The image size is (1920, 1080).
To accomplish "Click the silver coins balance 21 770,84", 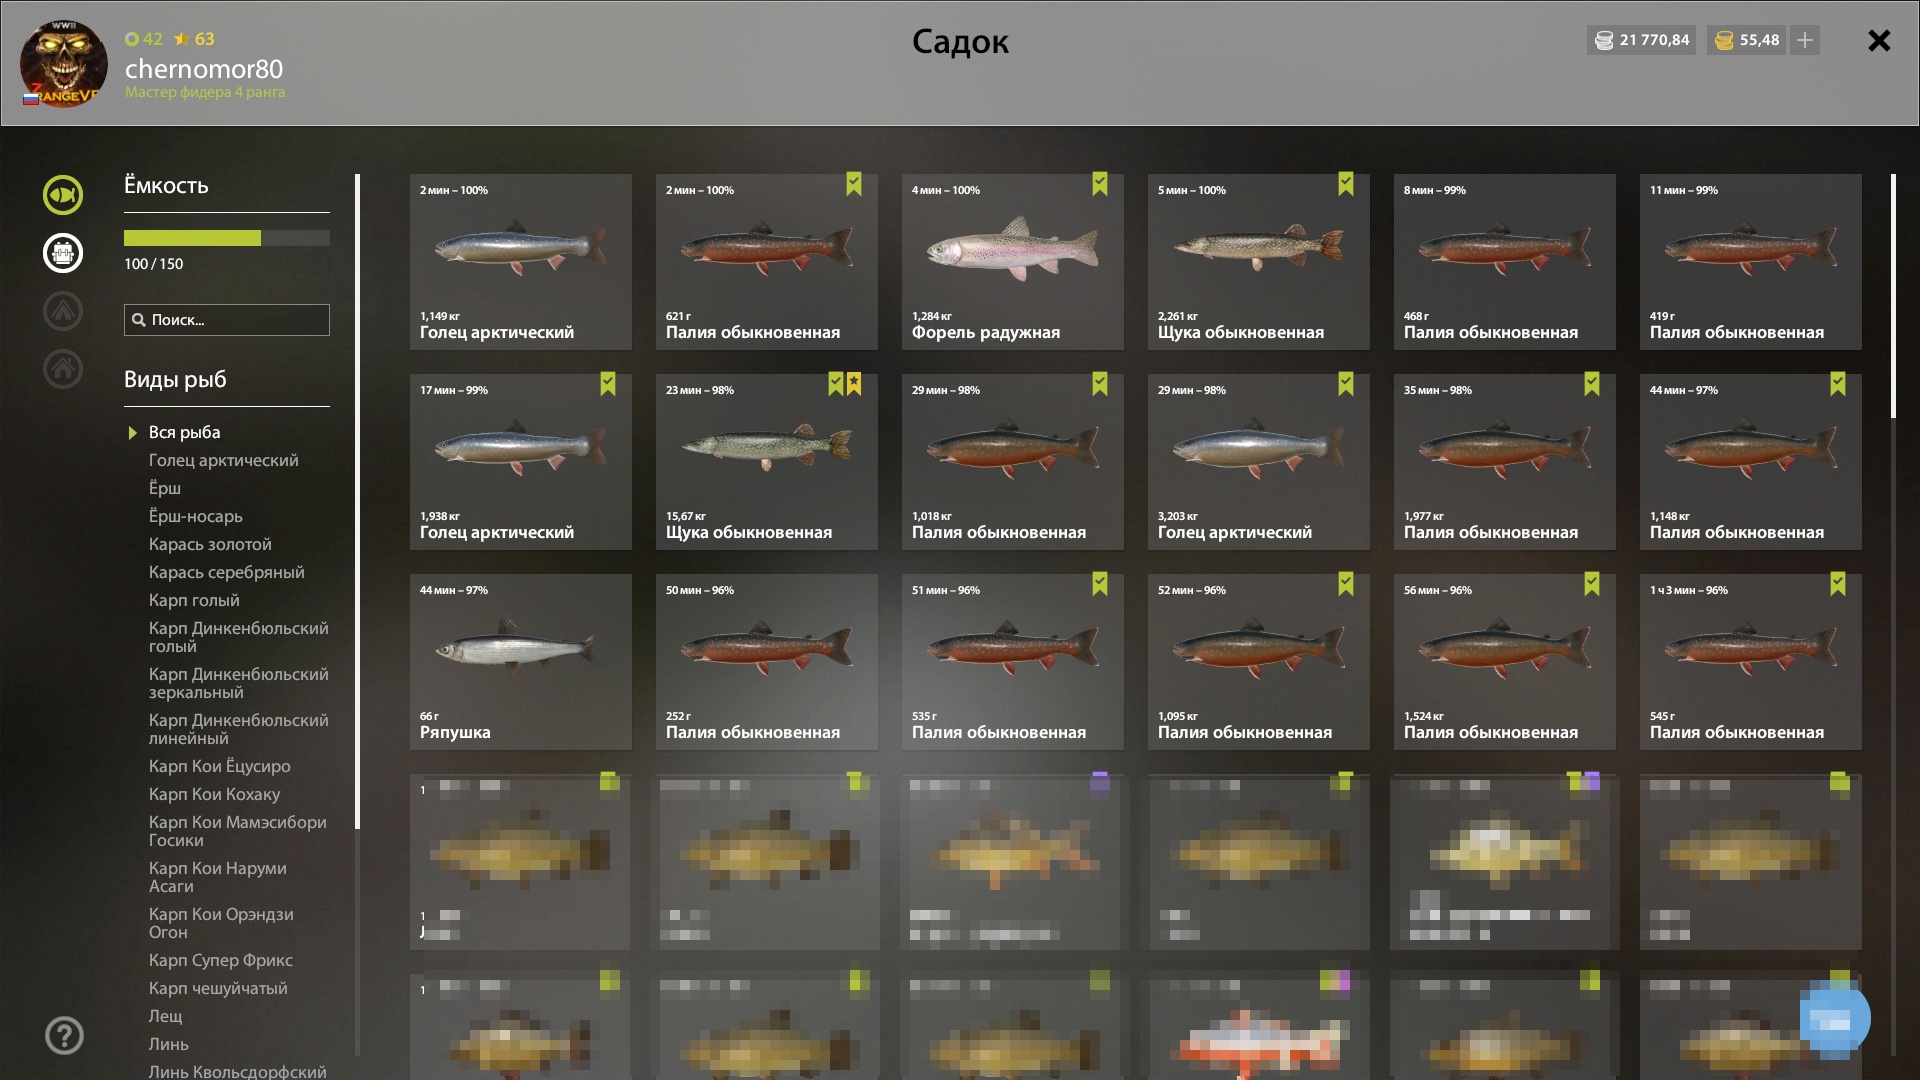I will pos(1641,40).
